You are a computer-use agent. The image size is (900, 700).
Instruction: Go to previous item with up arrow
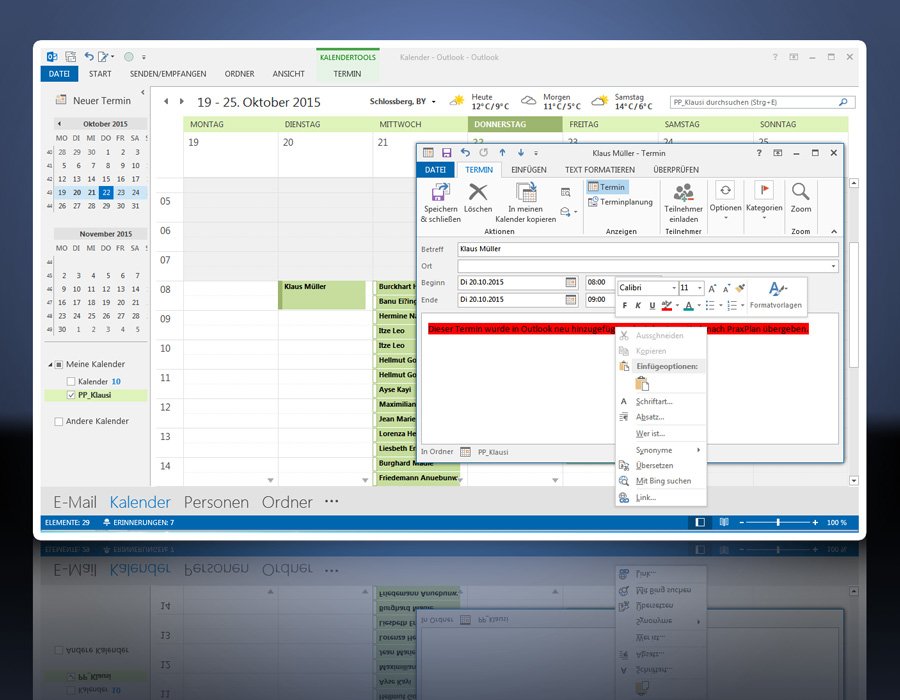point(502,153)
